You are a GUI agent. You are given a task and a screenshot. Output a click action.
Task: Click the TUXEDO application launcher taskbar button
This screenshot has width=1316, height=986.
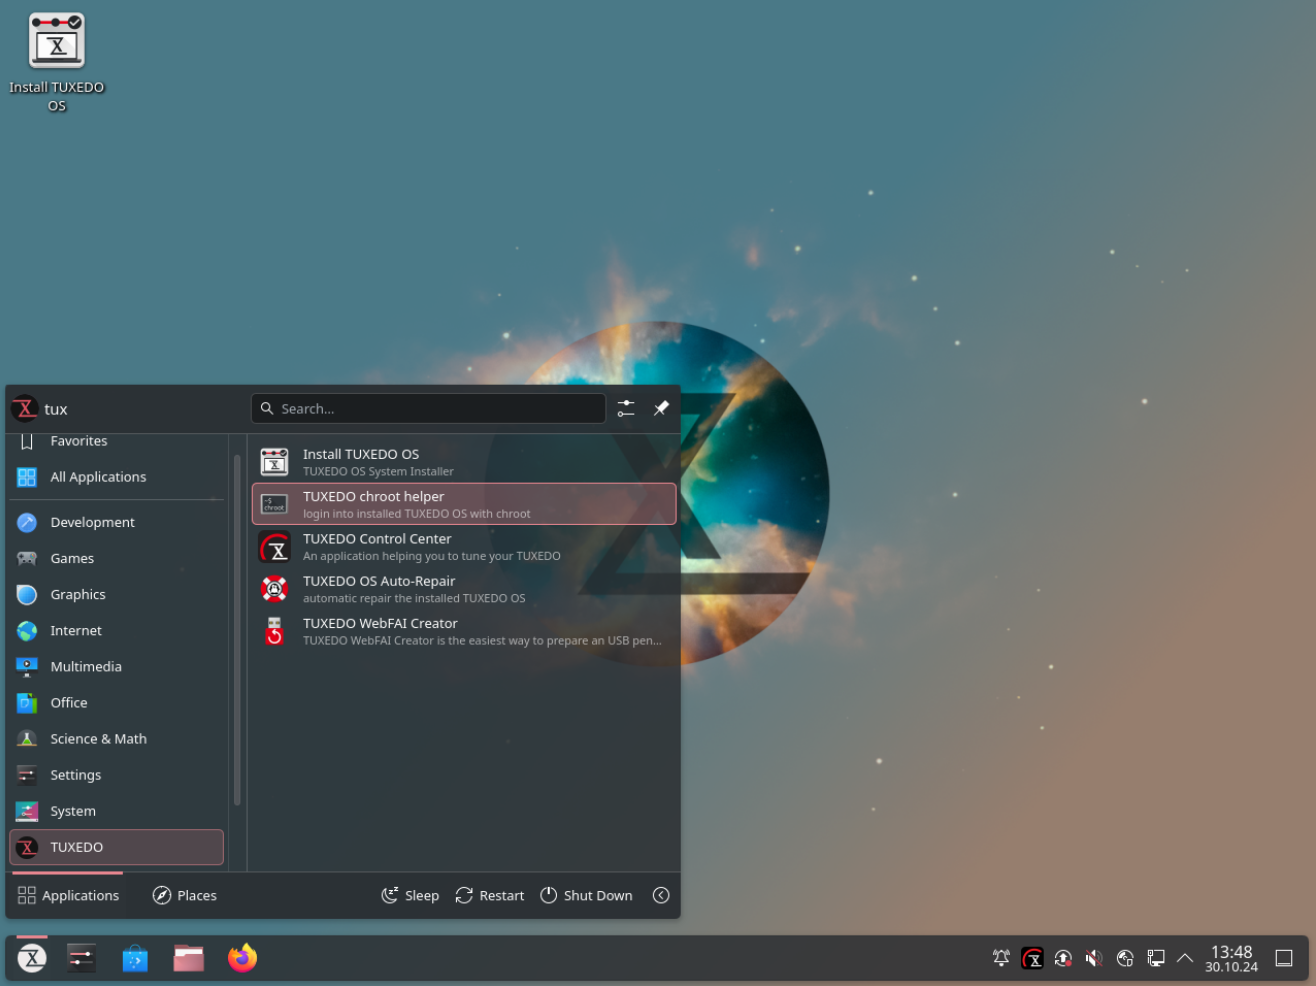[32, 958]
